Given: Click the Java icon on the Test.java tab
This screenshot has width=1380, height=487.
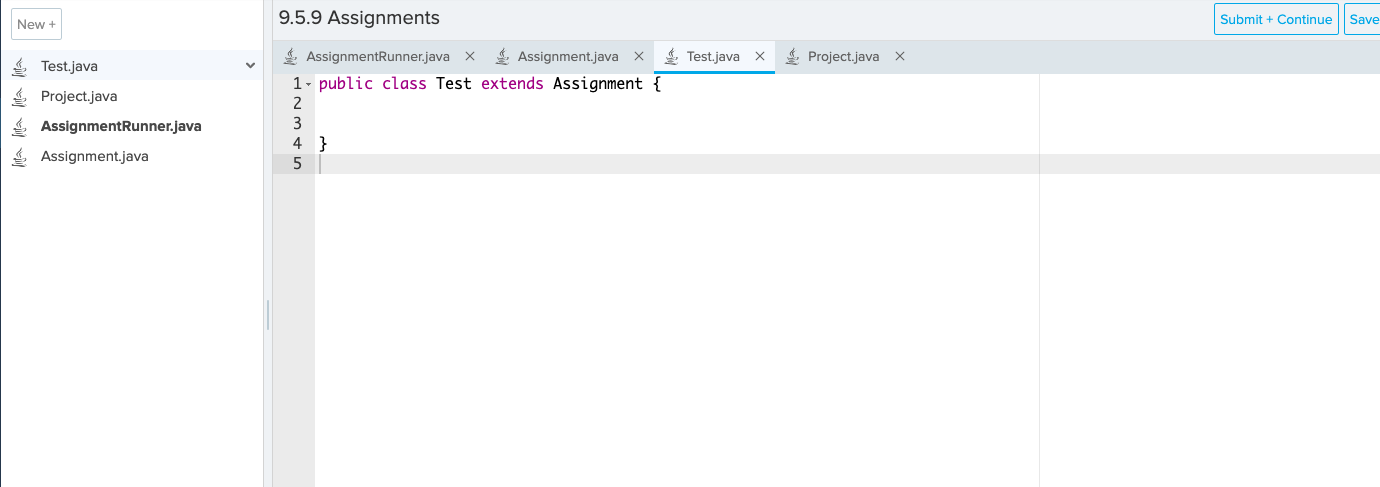Looking at the screenshot, I should click(671, 56).
